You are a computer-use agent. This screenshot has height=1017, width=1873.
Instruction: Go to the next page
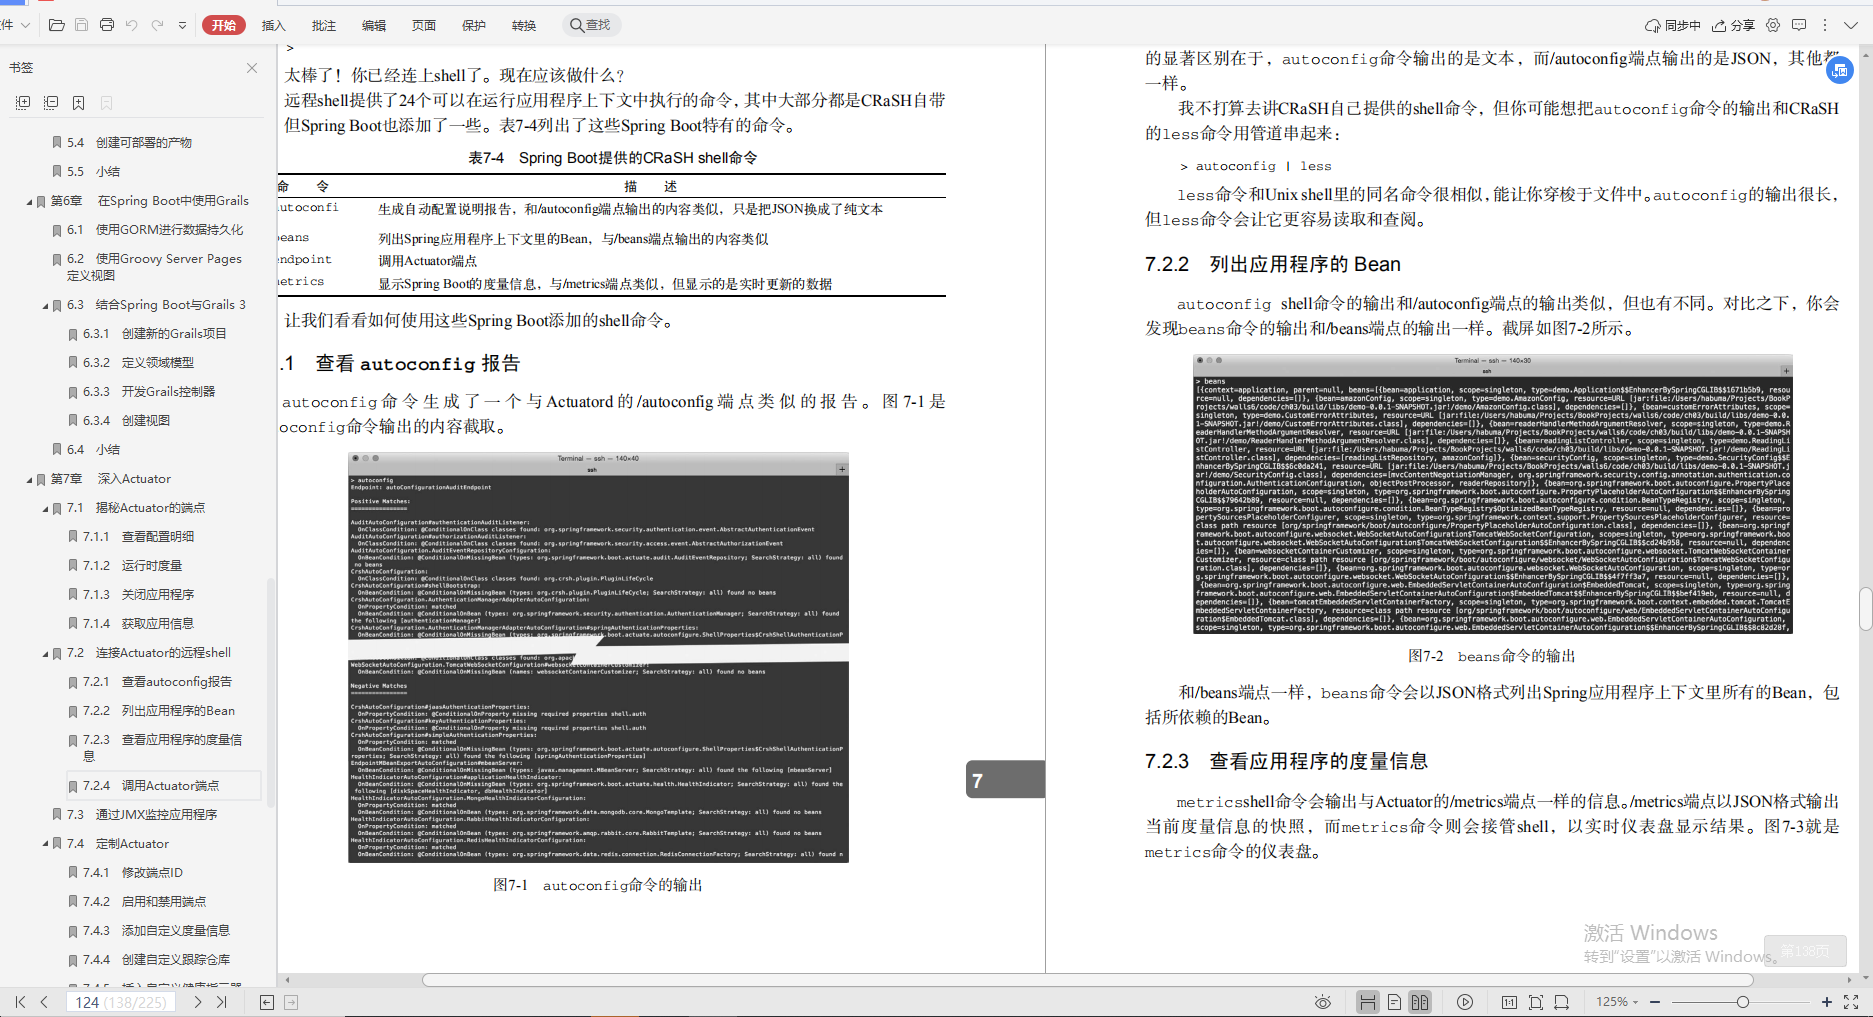click(197, 1002)
